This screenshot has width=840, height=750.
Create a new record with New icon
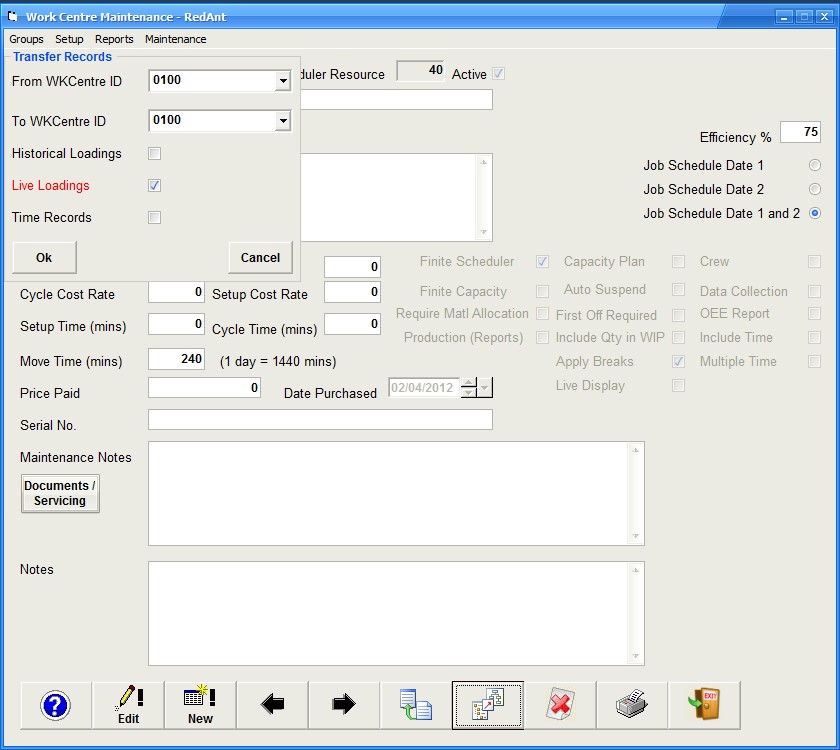[x=200, y=705]
